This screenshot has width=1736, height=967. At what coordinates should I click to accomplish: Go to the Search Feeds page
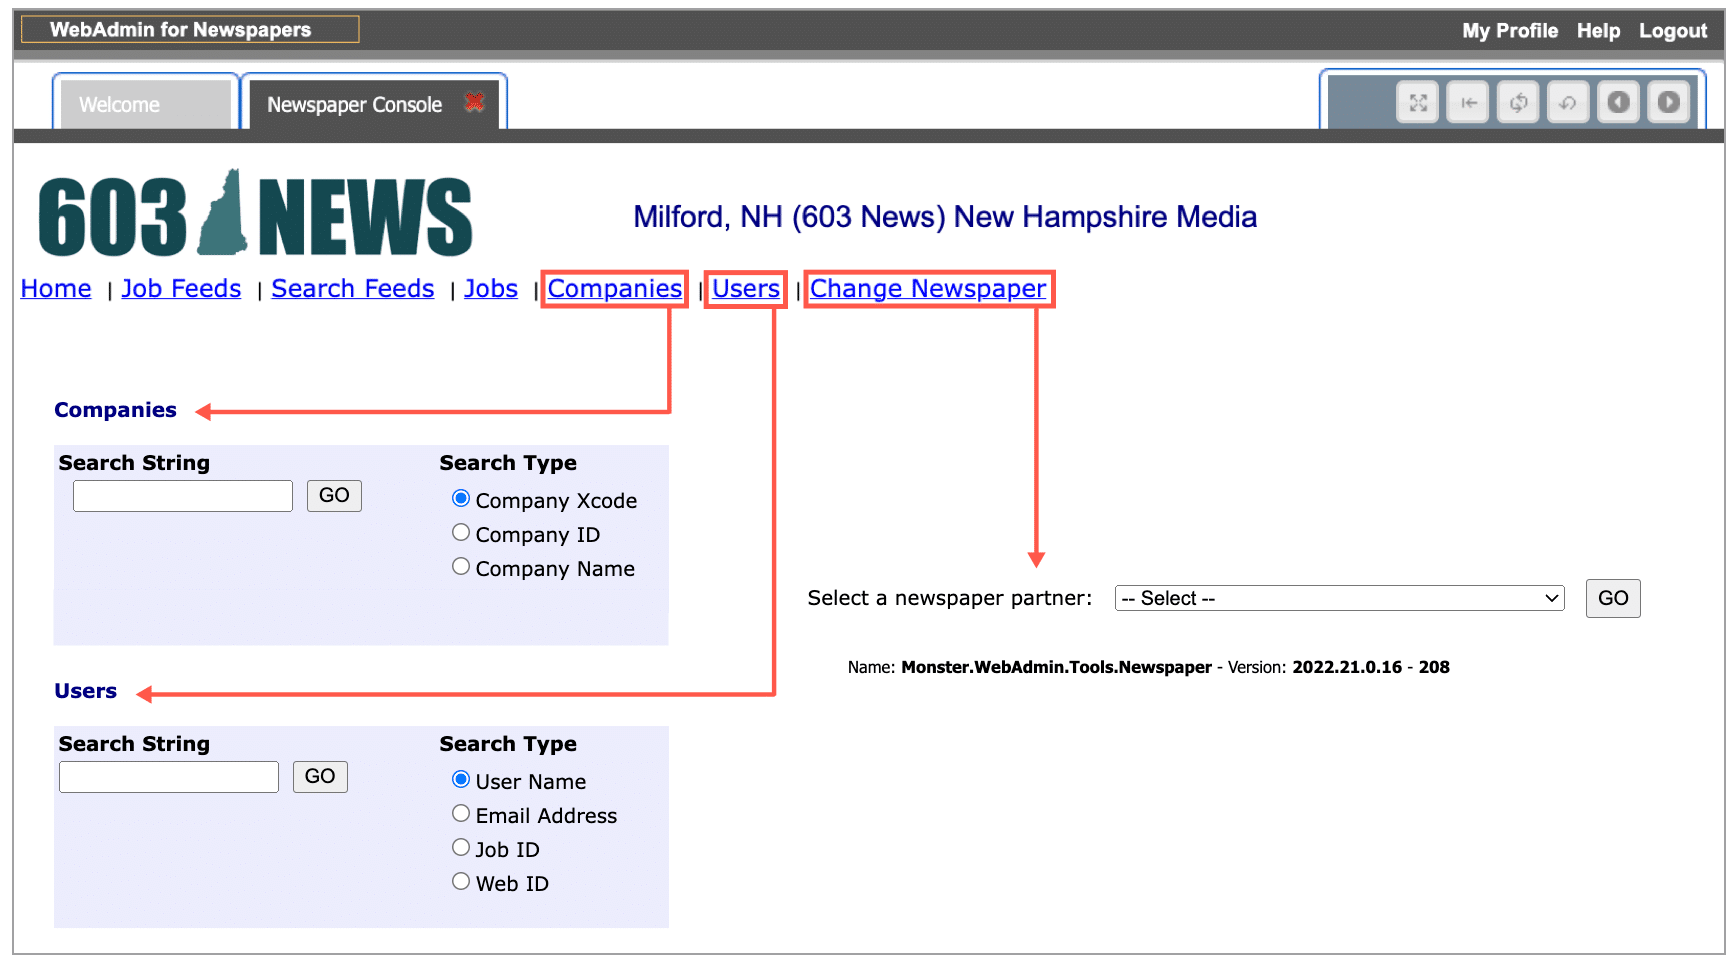353,289
